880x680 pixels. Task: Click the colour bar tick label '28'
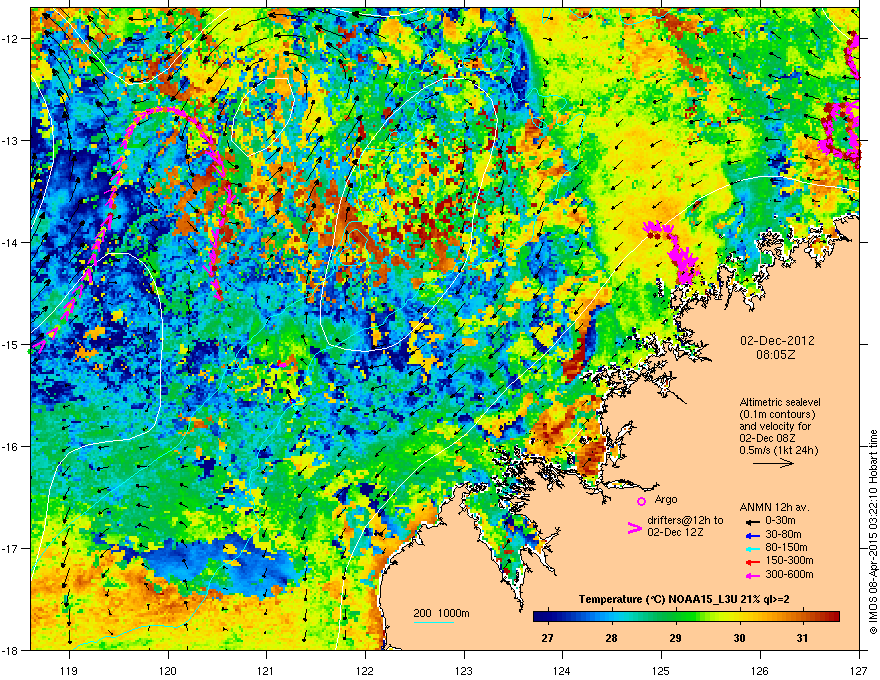(x=611, y=638)
